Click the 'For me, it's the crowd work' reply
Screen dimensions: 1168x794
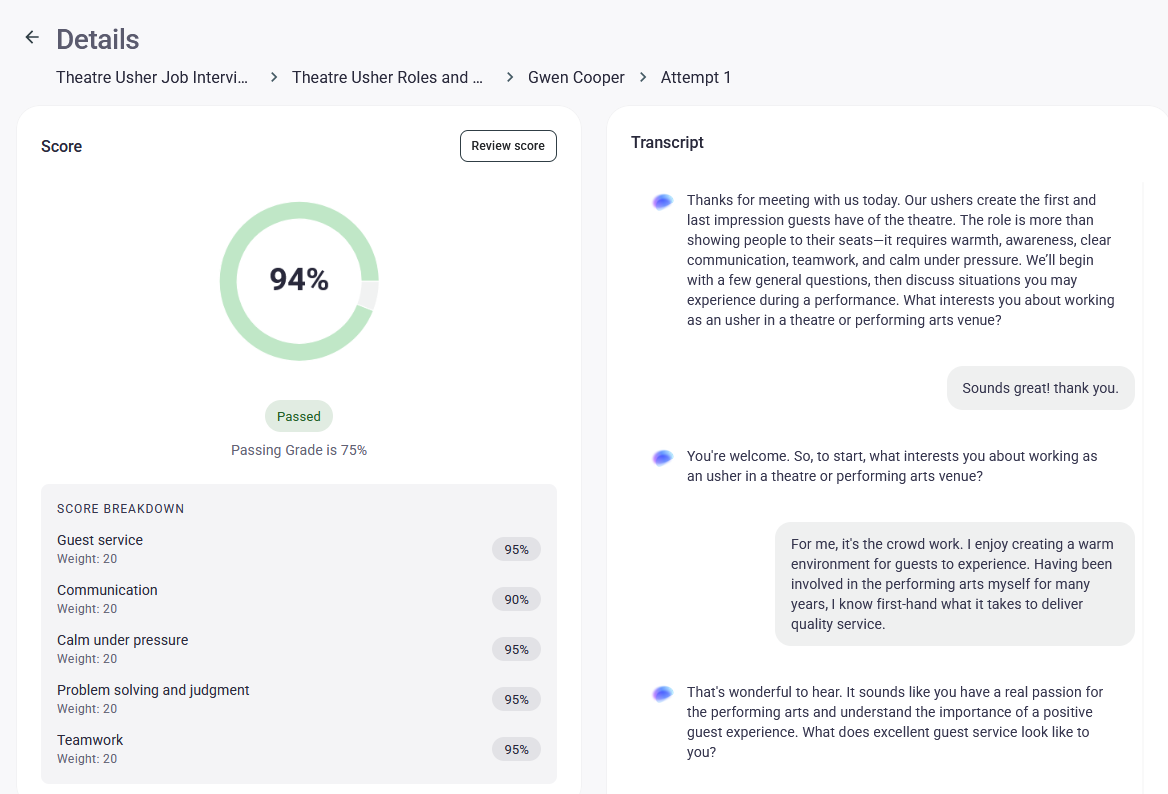(x=955, y=584)
